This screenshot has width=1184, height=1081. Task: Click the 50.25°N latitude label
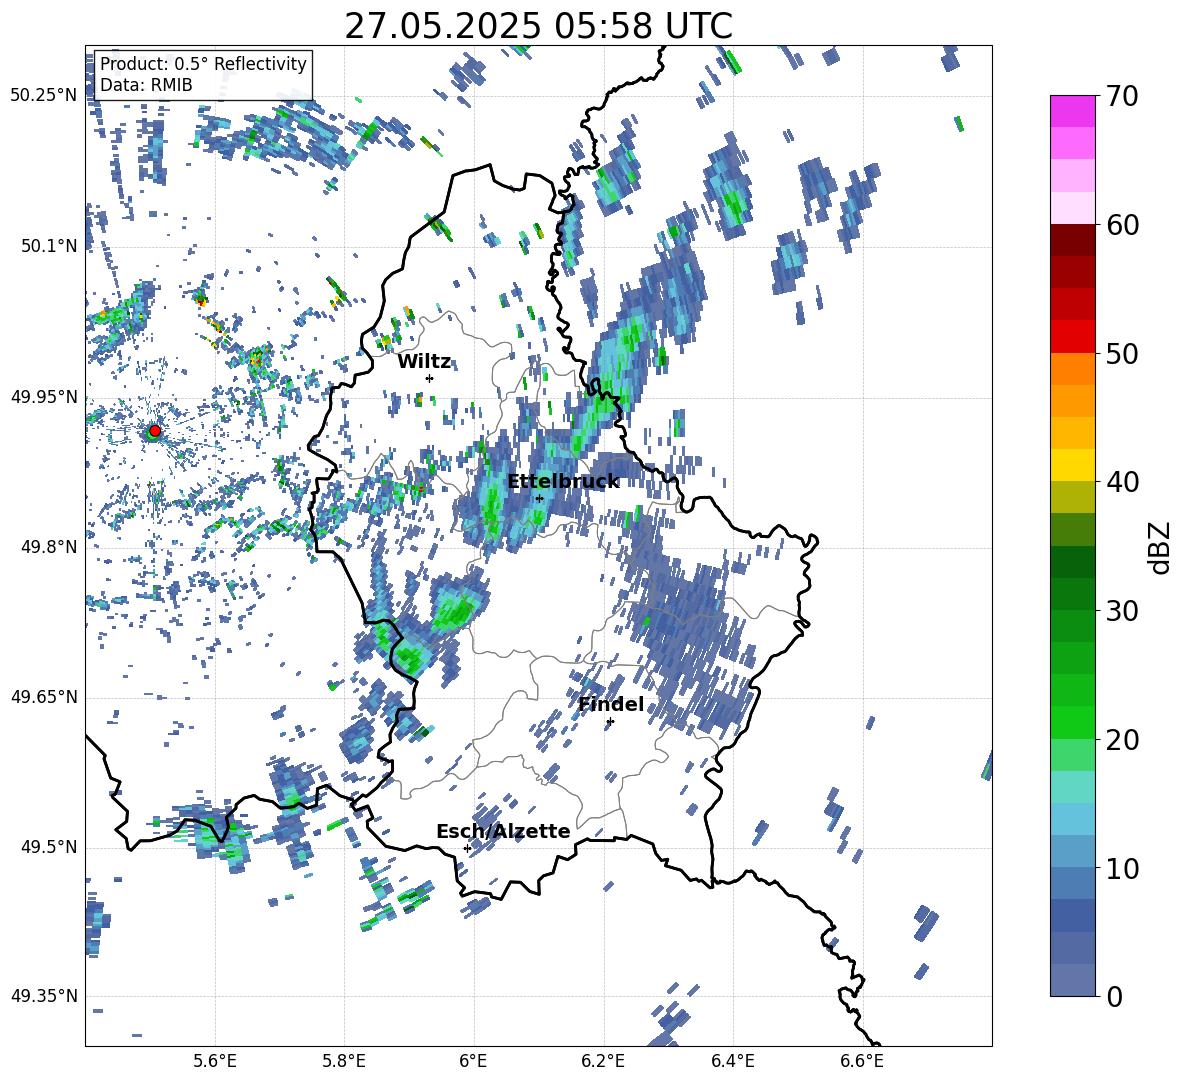pyautogui.click(x=44, y=96)
